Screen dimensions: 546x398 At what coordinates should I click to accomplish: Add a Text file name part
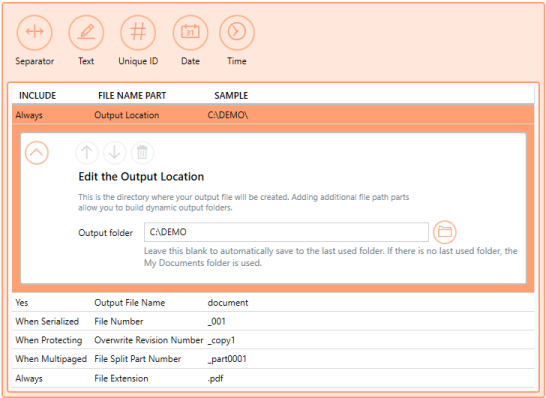click(x=86, y=32)
